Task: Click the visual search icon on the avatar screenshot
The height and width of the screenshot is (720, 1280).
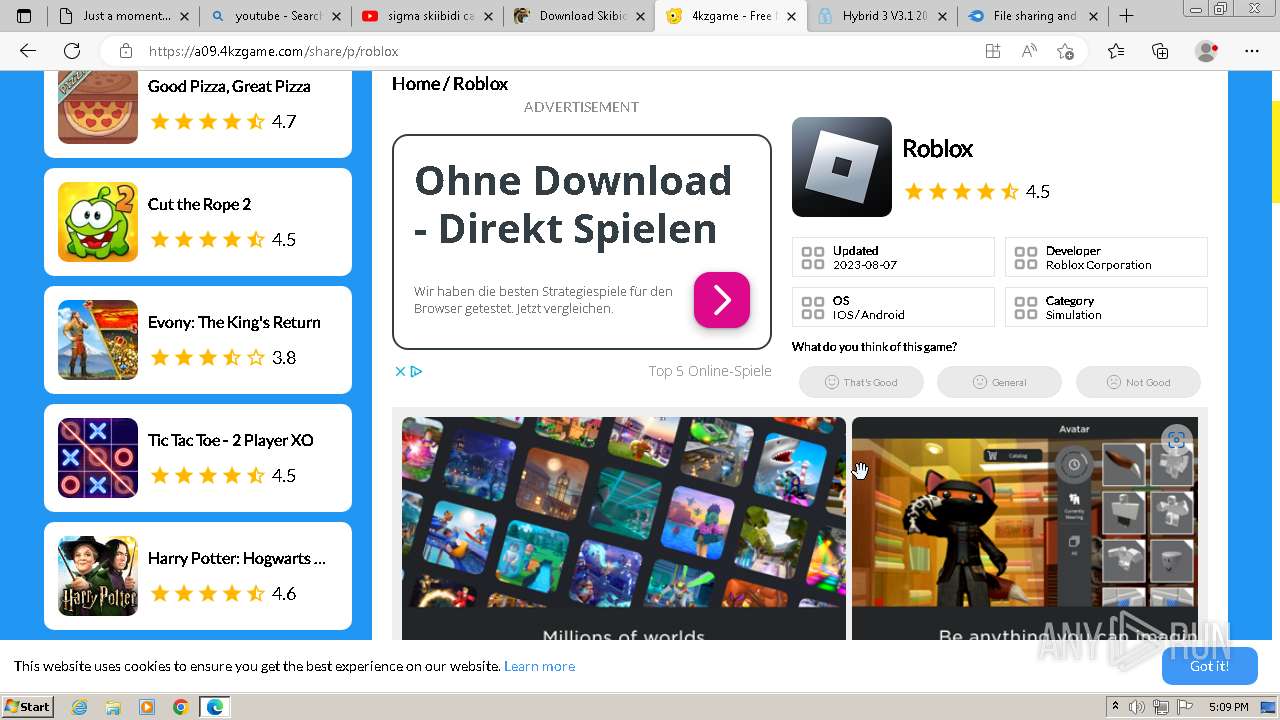Action: click(x=1176, y=441)
